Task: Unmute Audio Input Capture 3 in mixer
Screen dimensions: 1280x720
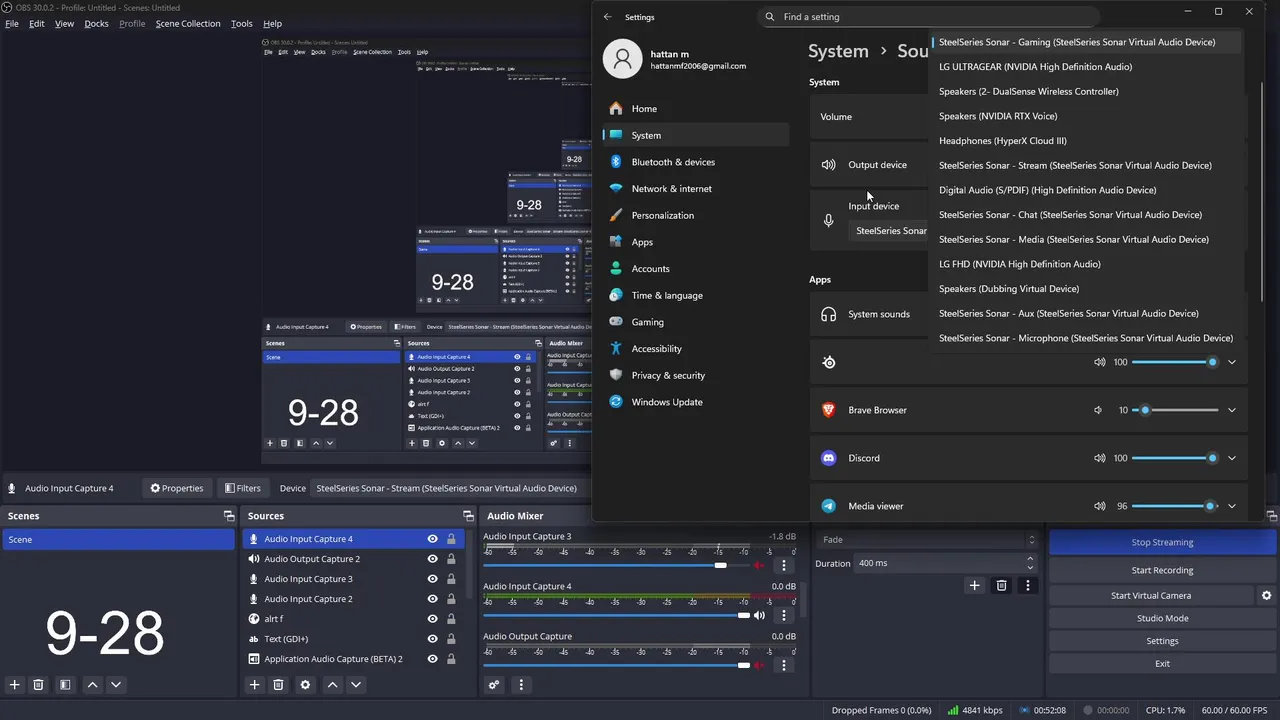Action: click(760, 566)
